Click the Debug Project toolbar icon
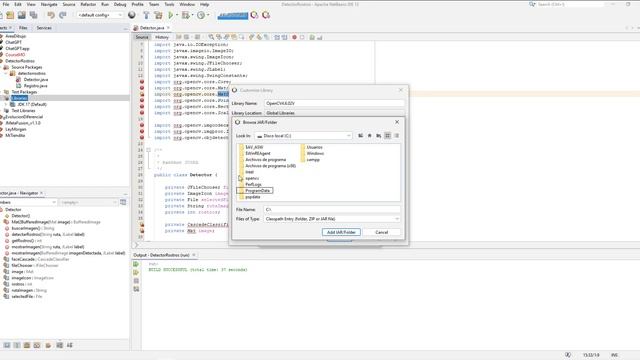This screenshot has height=360, width=640. point(186,15)
